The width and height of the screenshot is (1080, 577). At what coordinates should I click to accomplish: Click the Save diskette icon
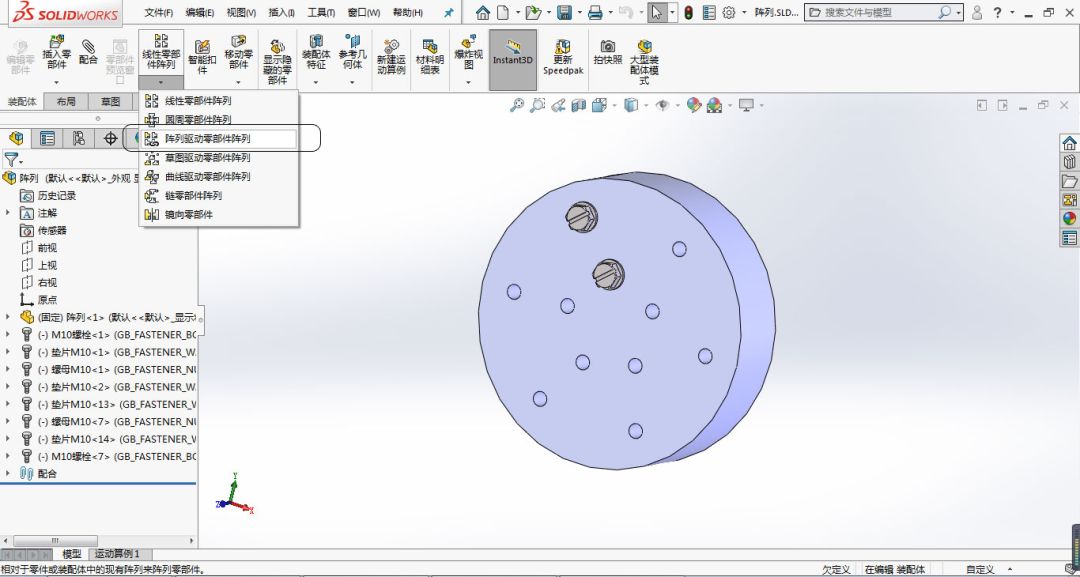click(x=565, y=12)
